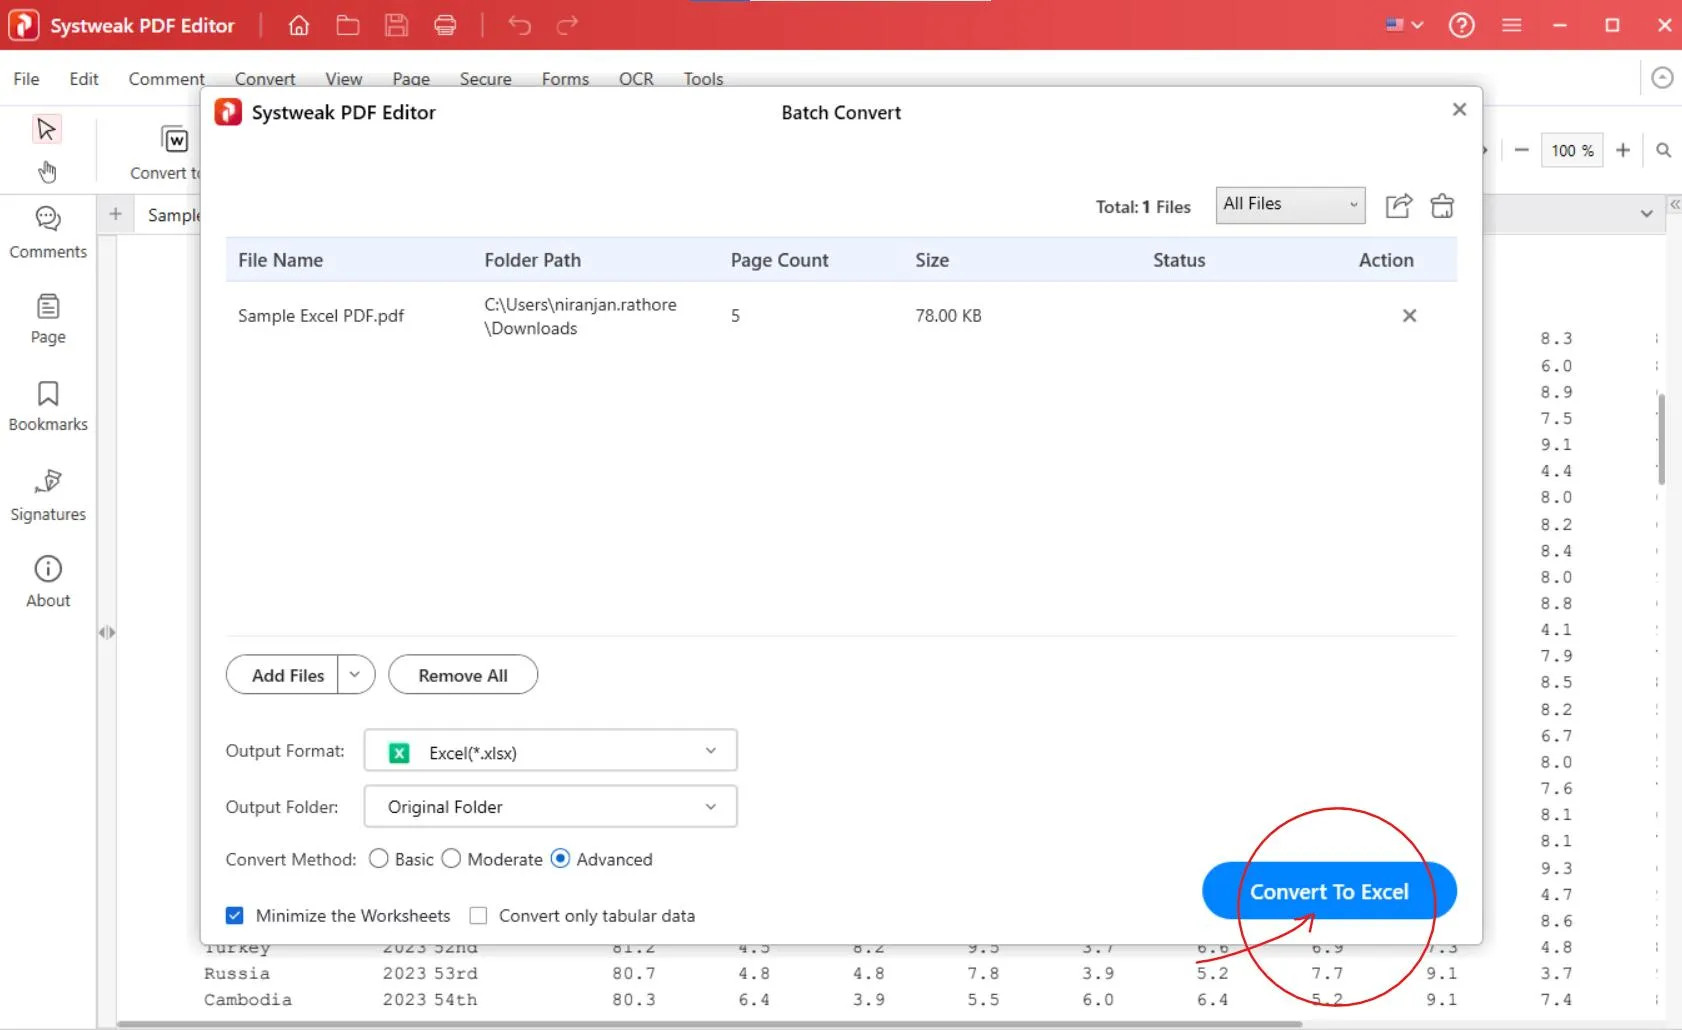Open the Comments sidebar panel
Image resolution: width=1682 pixels, height=1030 pixels.
point(48,232)
